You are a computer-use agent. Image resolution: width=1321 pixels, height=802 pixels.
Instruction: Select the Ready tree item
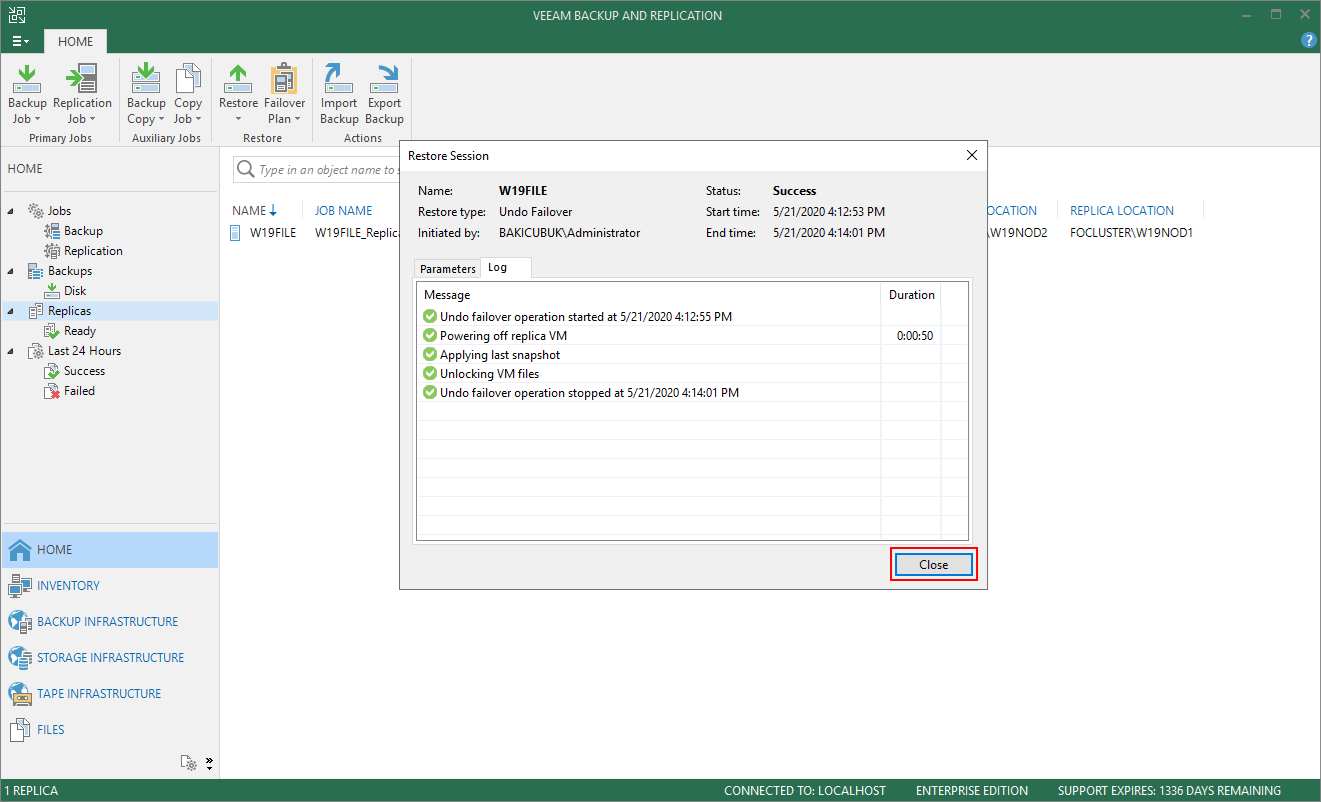point(70,331)
